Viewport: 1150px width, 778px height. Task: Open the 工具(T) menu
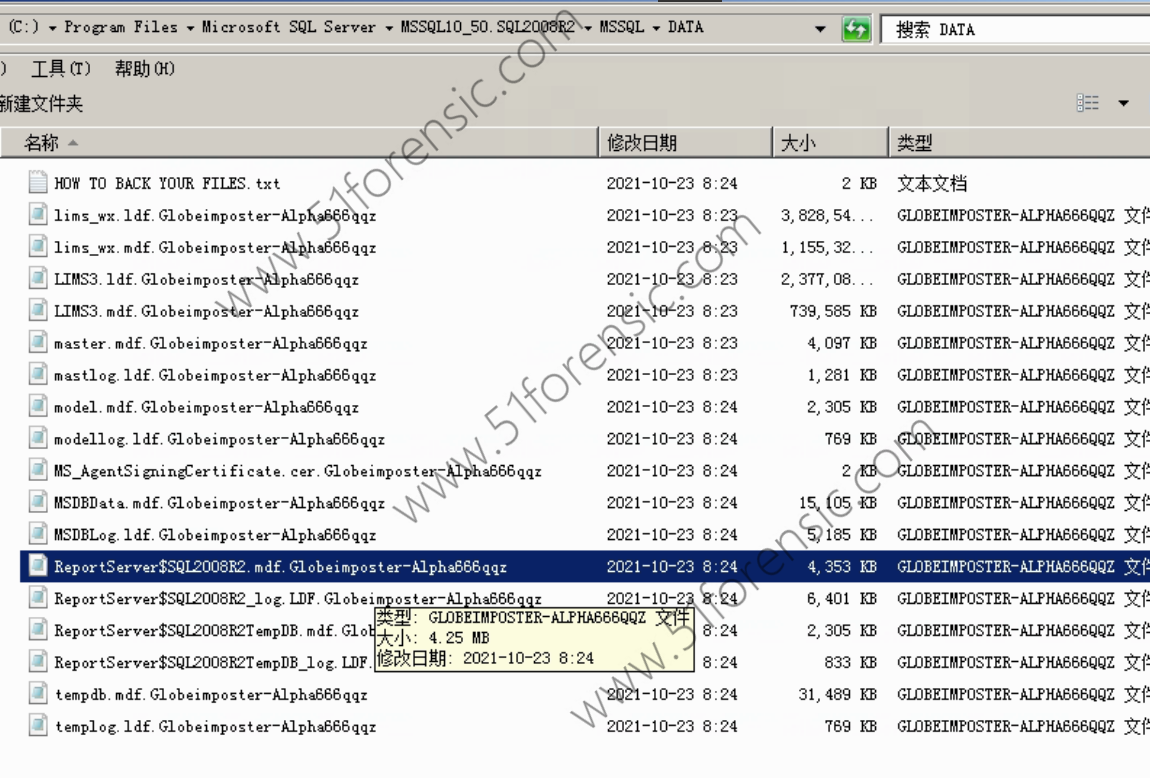[x=60, y=68]
